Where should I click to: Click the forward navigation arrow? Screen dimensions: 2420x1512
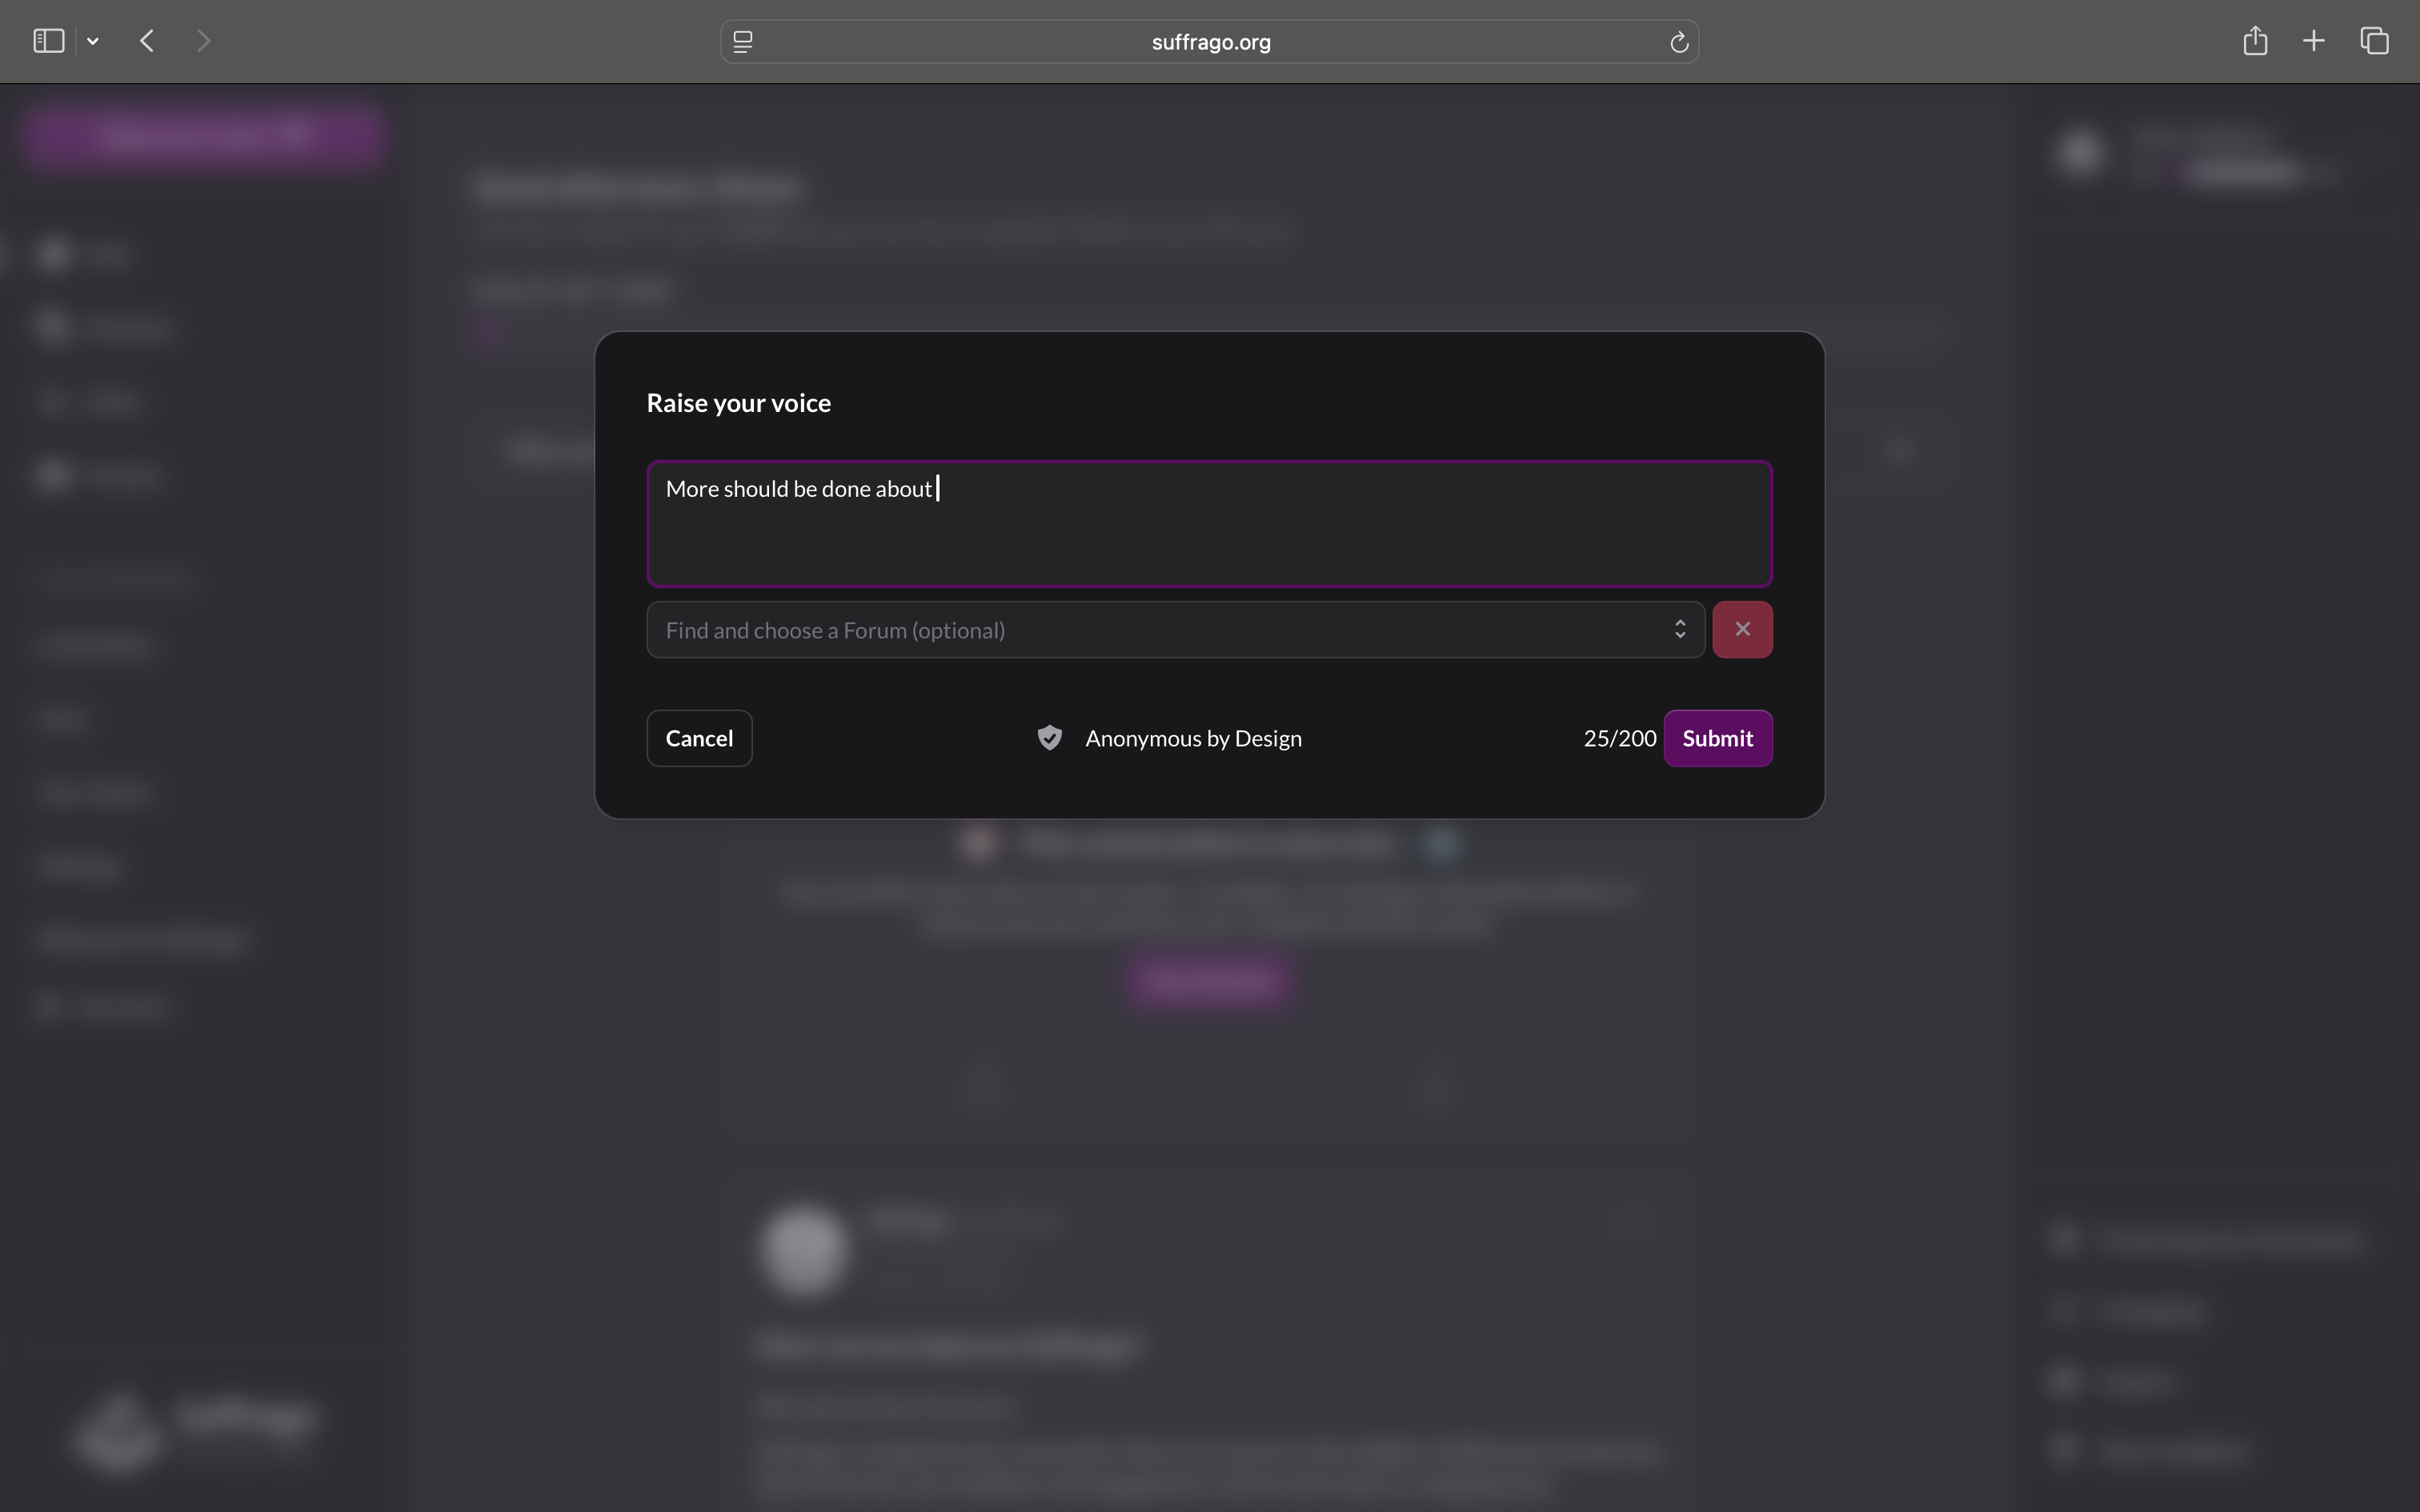tap(203, 41)
